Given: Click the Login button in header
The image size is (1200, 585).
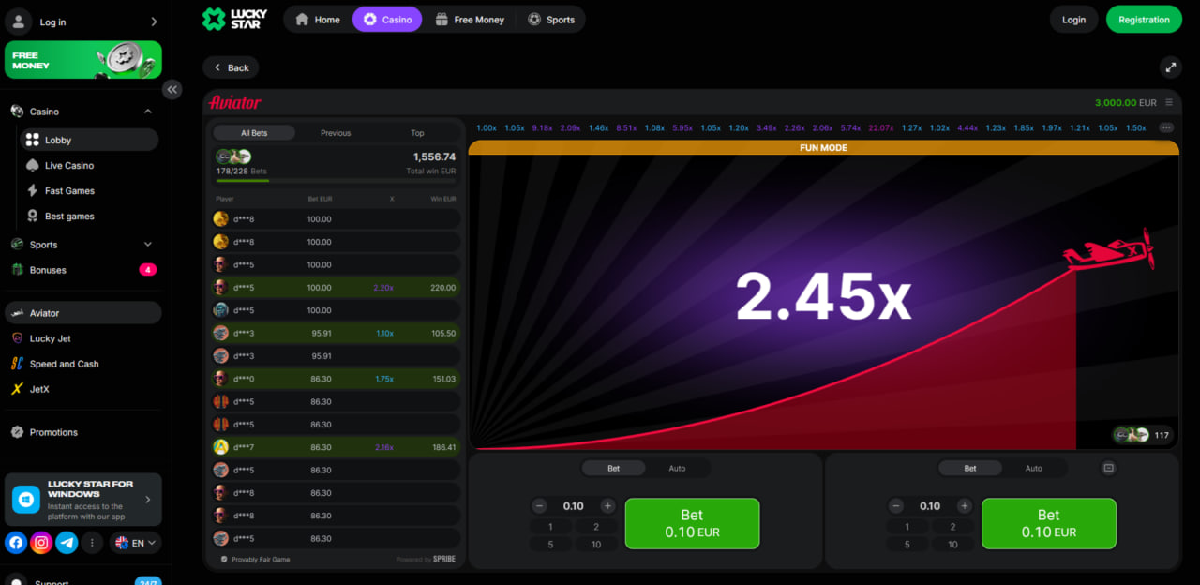Looking at the screenshot, I should tap(1074, 19).
